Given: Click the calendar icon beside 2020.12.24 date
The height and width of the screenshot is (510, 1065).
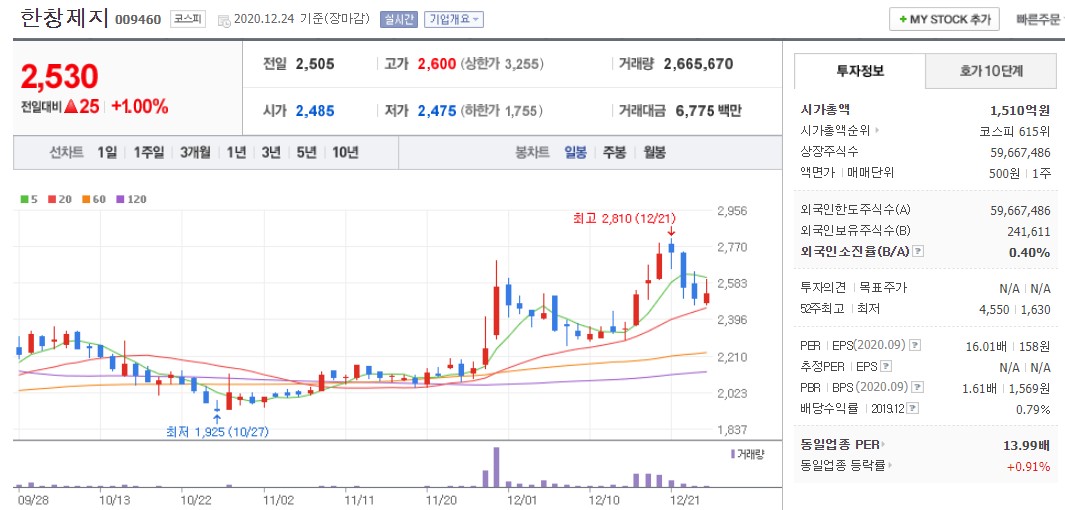Looking at the screenshot, I should (x=224, y=20).
